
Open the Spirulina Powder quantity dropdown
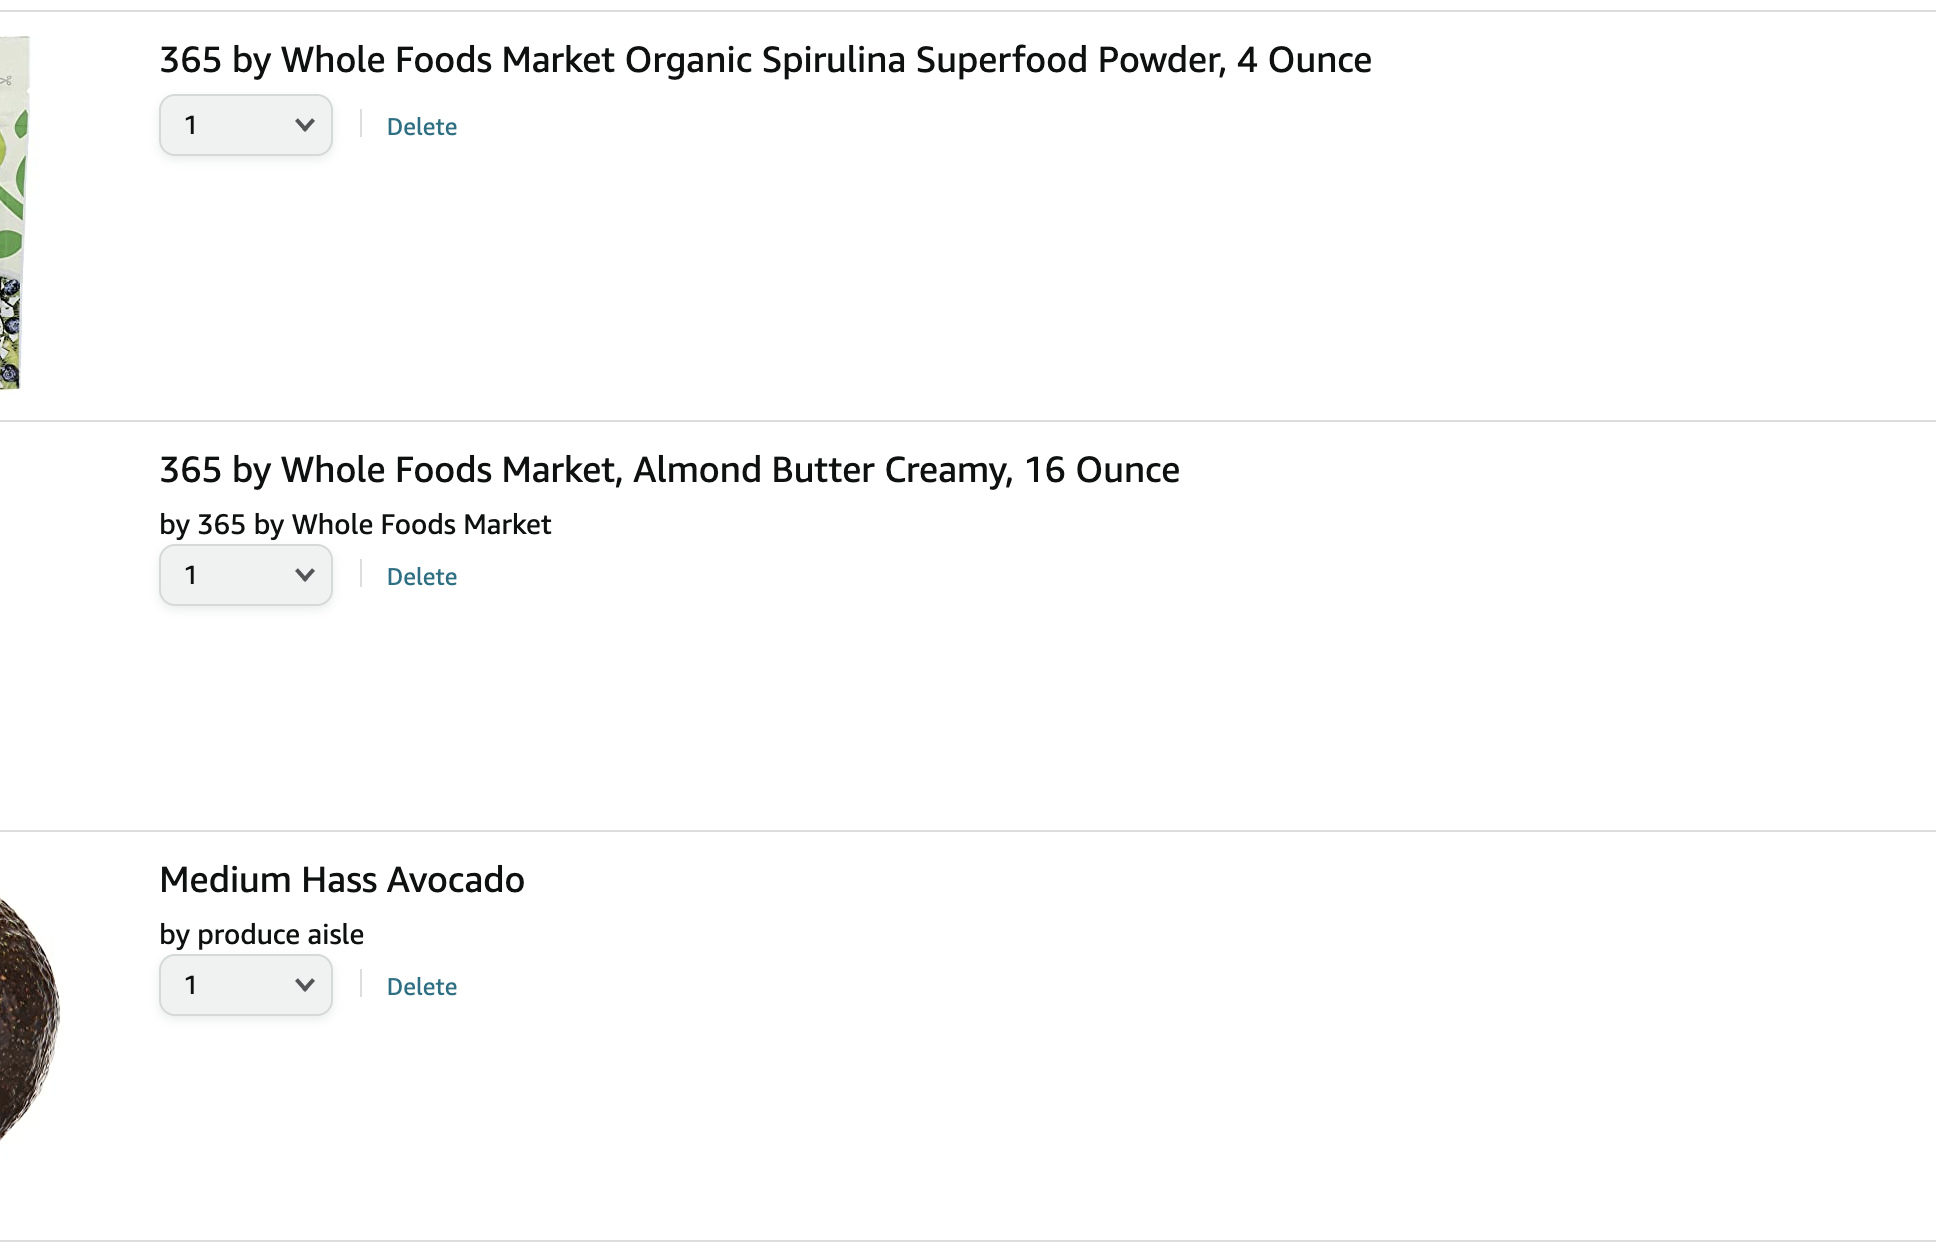tap(246, 125)
